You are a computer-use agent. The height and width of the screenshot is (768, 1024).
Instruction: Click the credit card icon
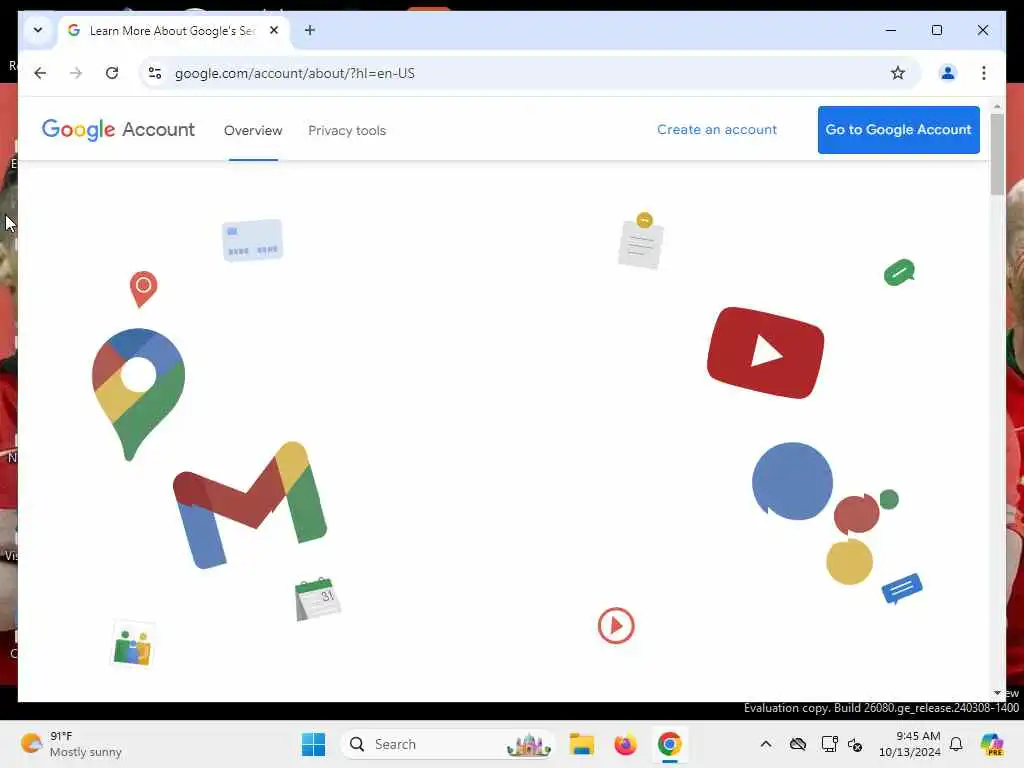pos(252,240)
